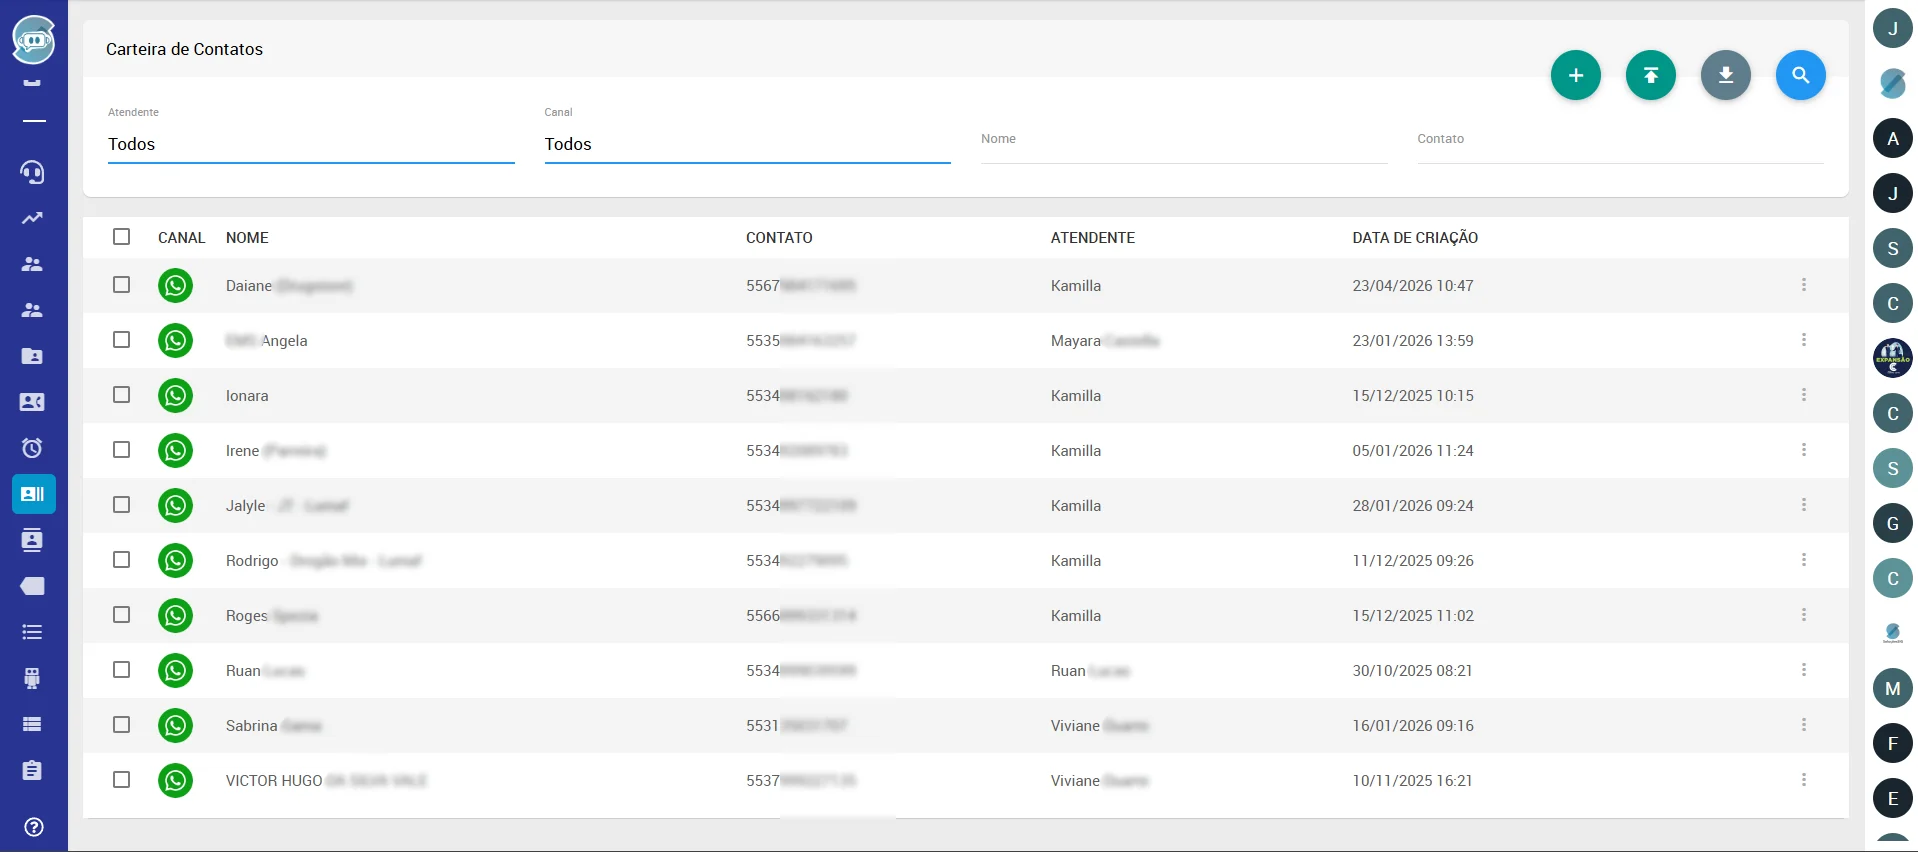Open three-dot menu for Irene row
1918x852 pixels.
pyautogui.click(x=1804, y=450)
